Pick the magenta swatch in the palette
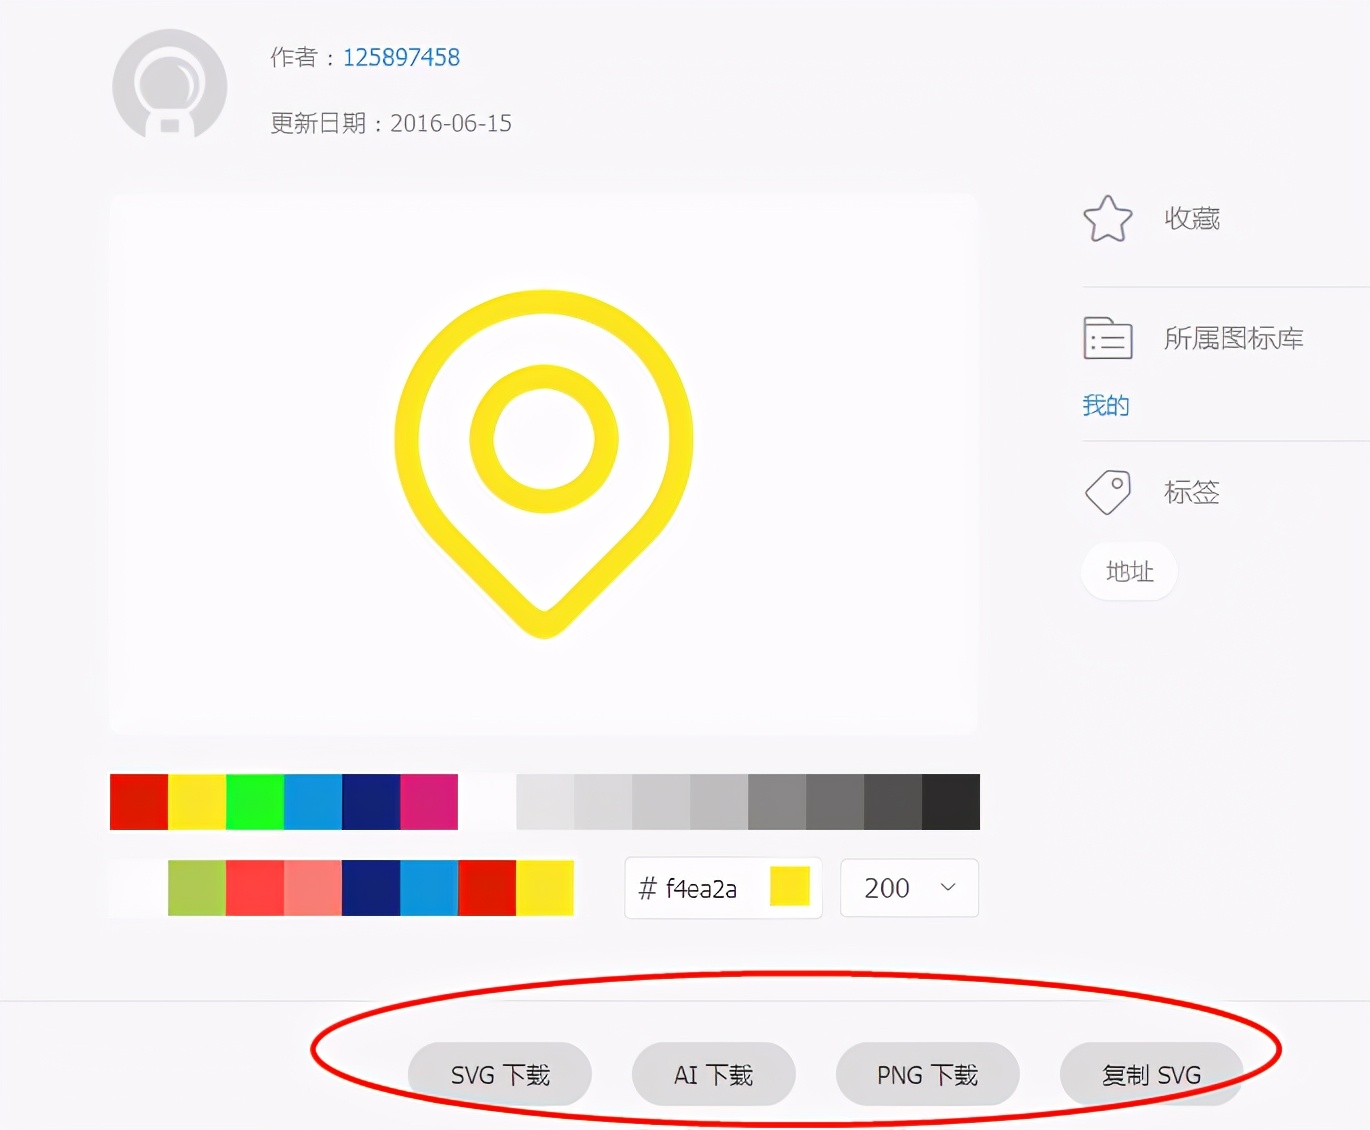Screen dimensions: 1370x1130 click(429, 802)
